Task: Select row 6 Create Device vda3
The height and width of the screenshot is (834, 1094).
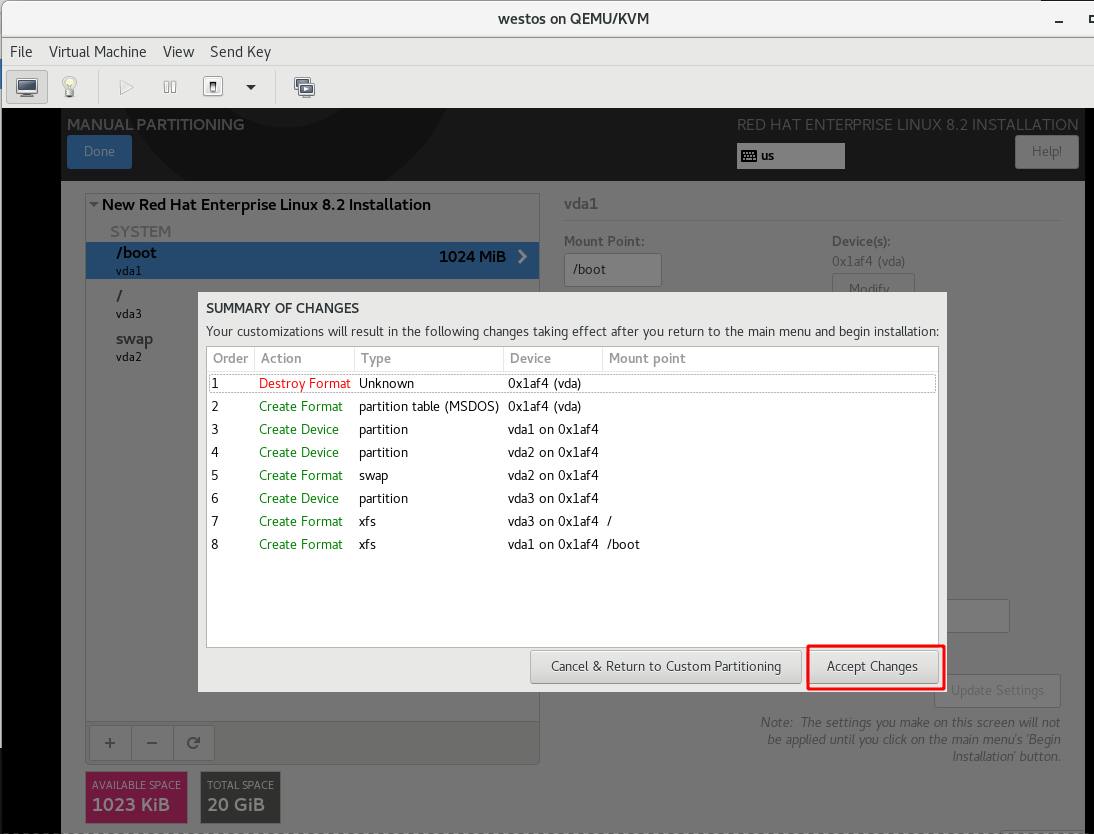Action: coord(572,498)
